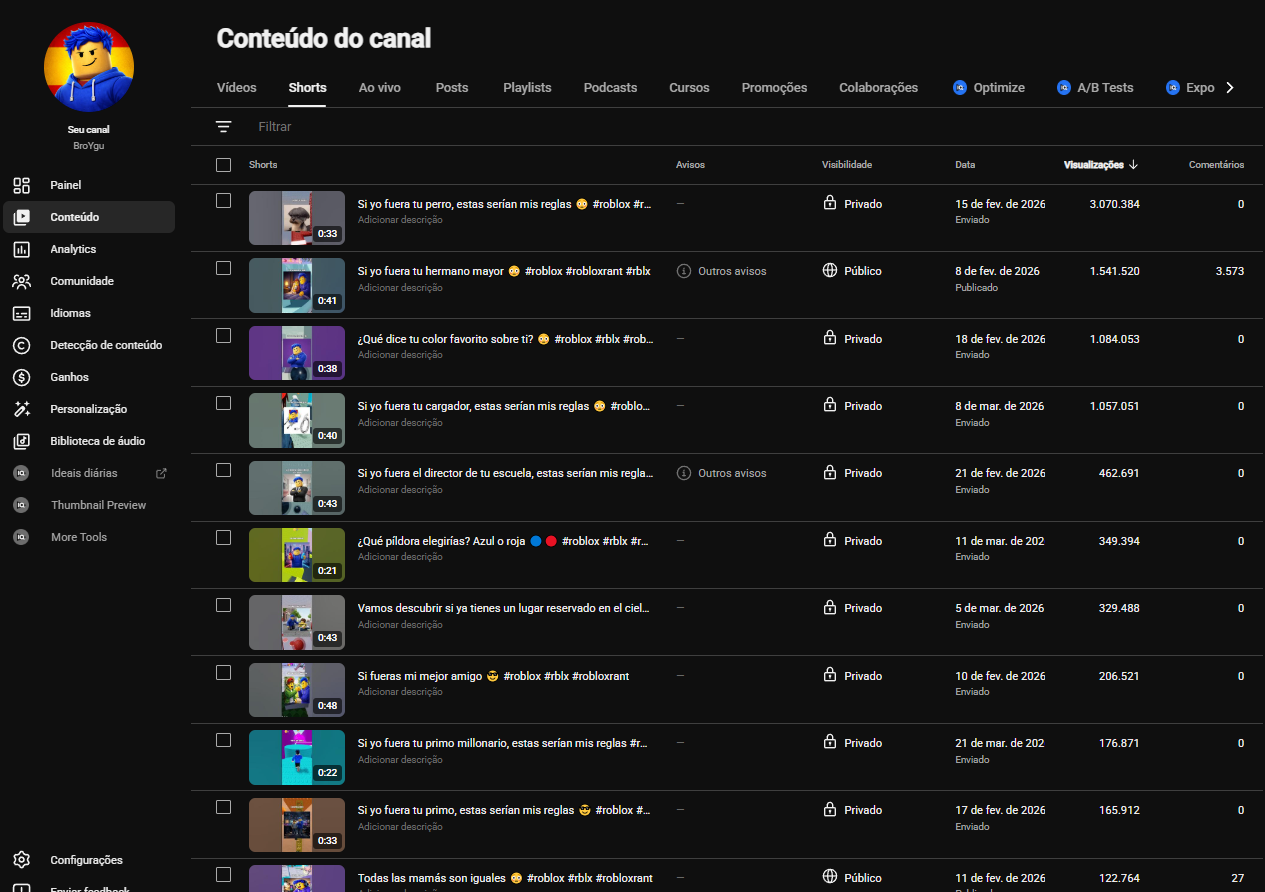1265x892 pixels.
Task: Open the Painel dashboard icon
Action: point(22,185)
